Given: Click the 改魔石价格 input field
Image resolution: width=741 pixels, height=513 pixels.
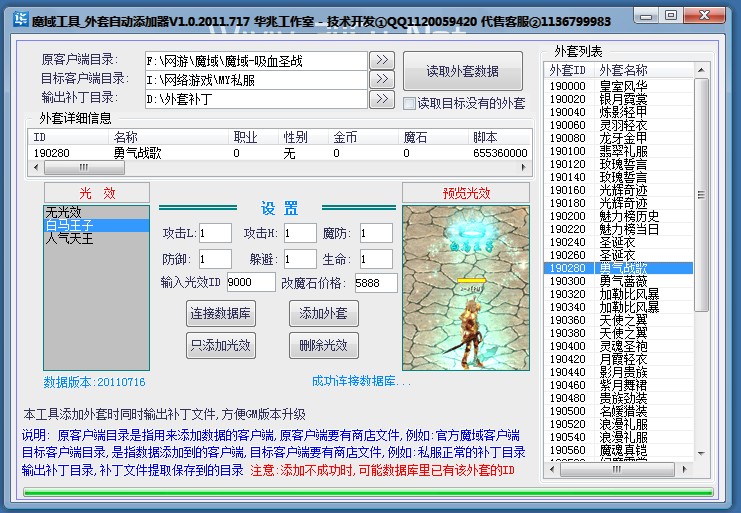Looking at the screenshot, I should [x=375, y=283].
